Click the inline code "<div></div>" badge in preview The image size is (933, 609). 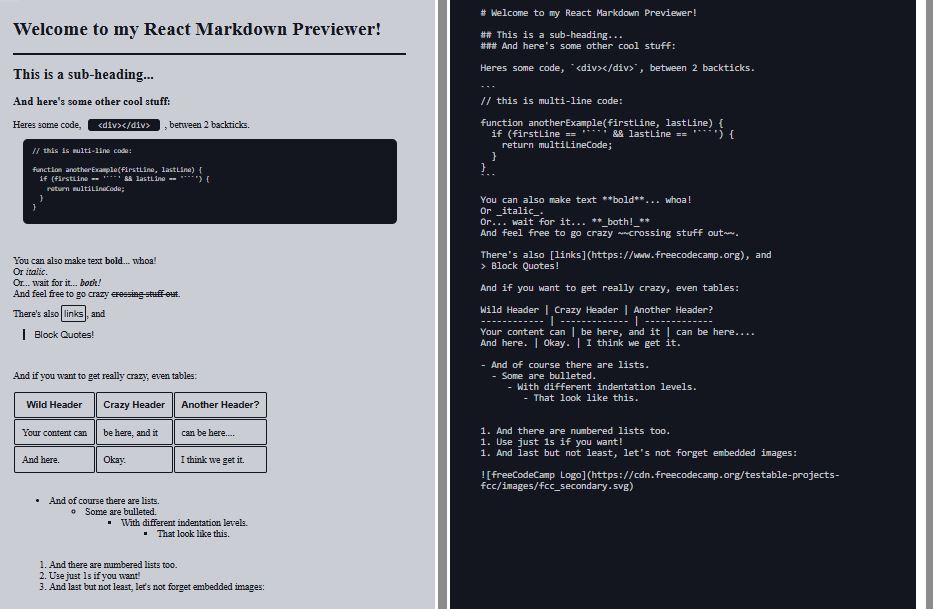(x=124, y=125)
